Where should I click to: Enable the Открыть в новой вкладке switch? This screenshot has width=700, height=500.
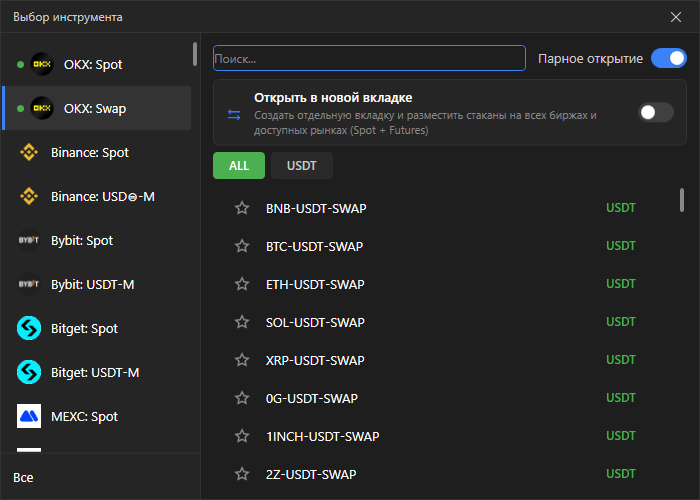[x=656, y=112]
